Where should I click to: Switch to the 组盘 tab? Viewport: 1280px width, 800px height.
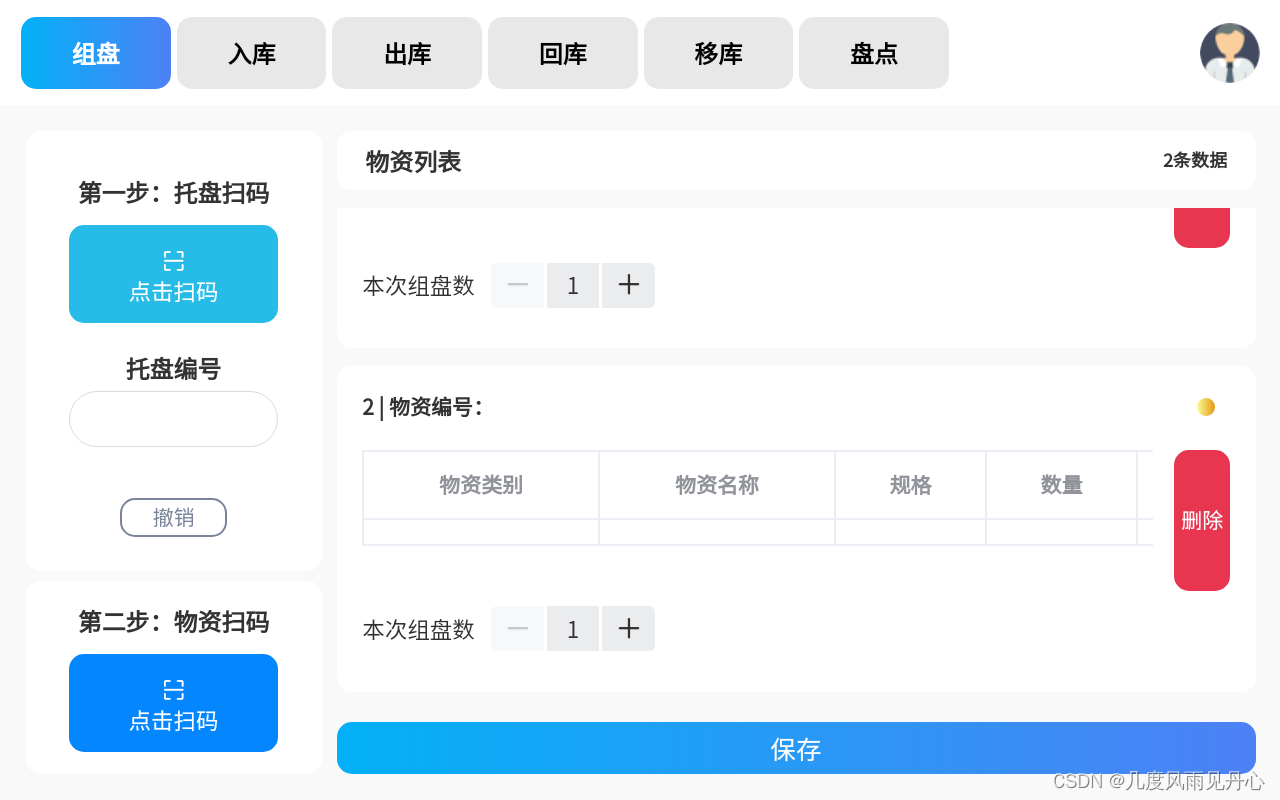pos(96,53)
